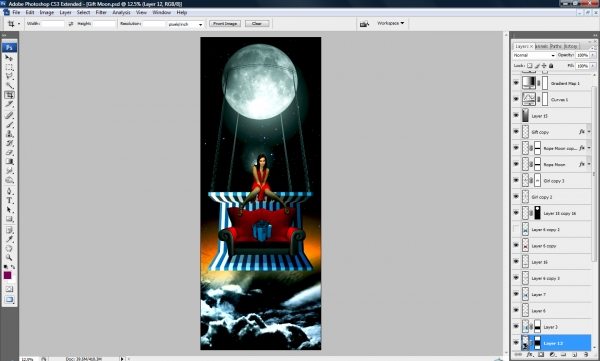
Task: Select the Rectangular Marquee tool
Action: point(9,67)
